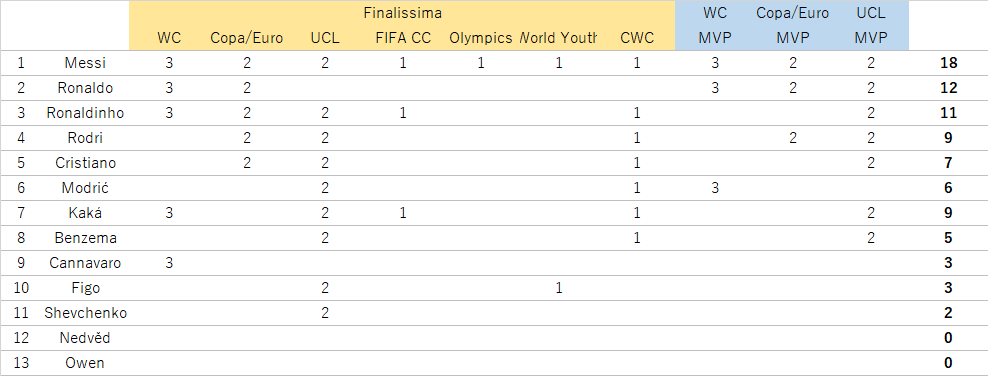The image size is (988, 376).
Task: Click Figo's World Youth value 1
Action: pos(558,288)
